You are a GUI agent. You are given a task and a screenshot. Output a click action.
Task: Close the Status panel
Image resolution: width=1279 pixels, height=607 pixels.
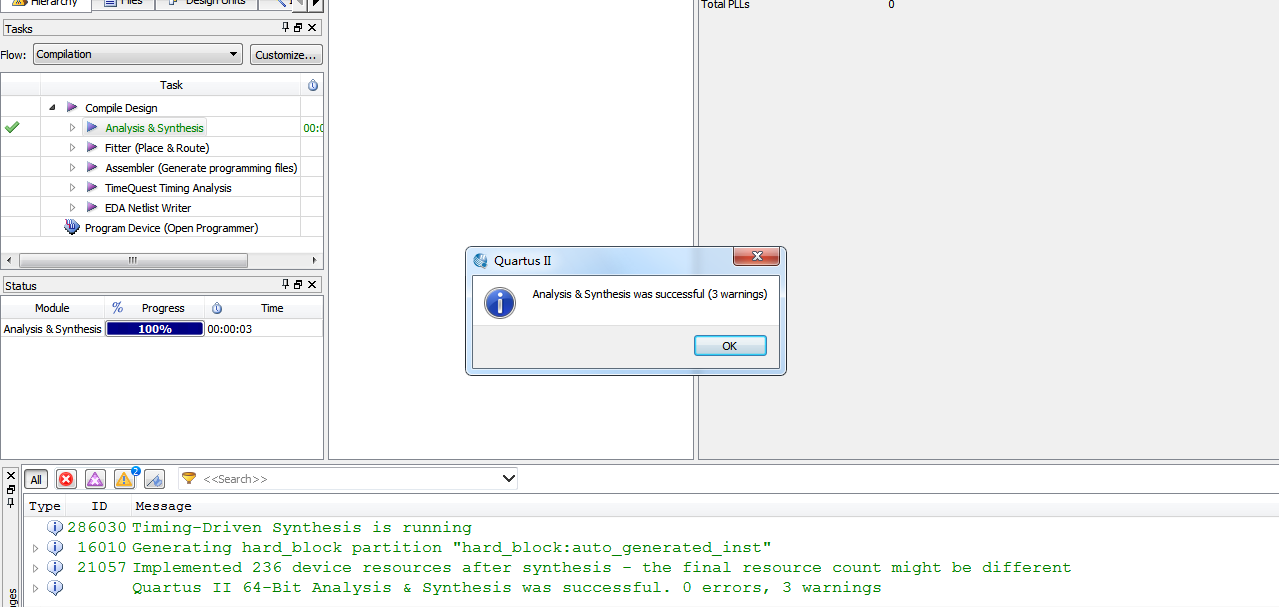click(x=312, y=285)
